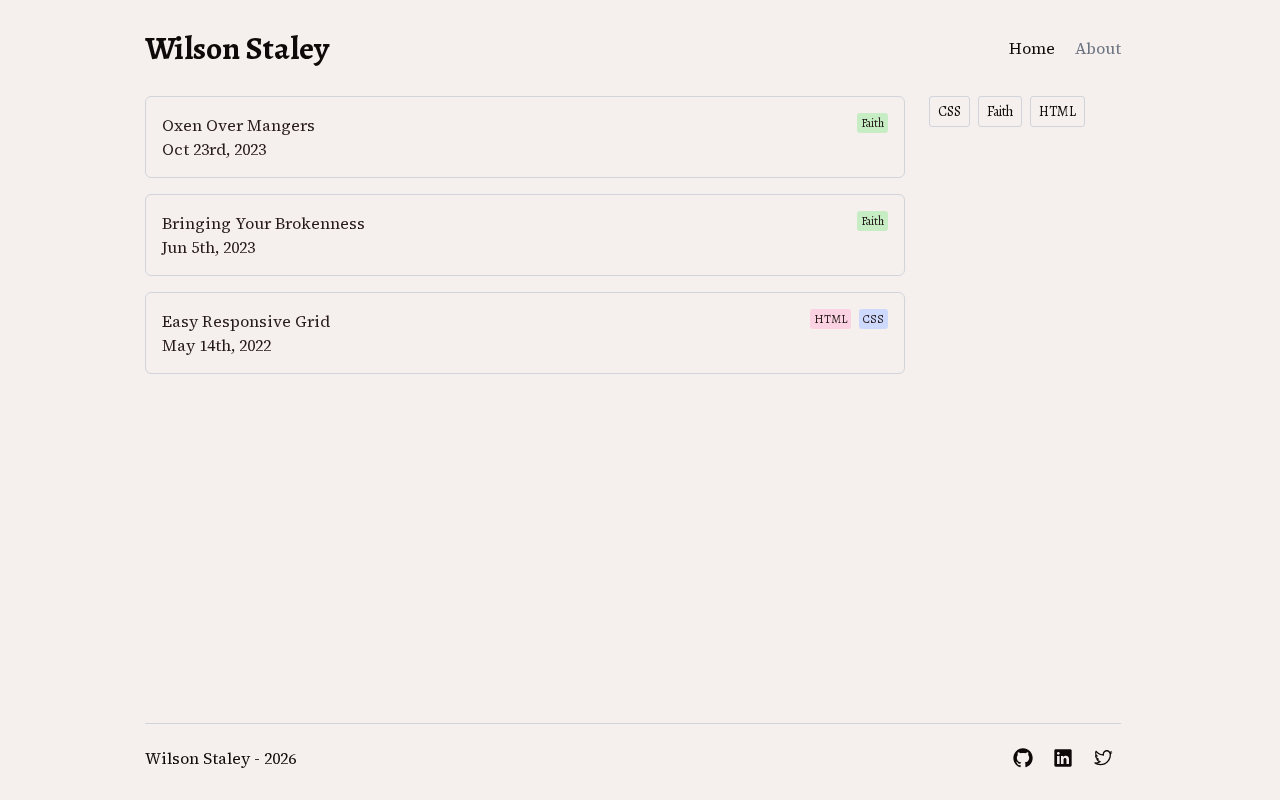Select the Faith tag in the sidebar
This screenshot has width=1280, height=800.
(x=1000, y=112)
